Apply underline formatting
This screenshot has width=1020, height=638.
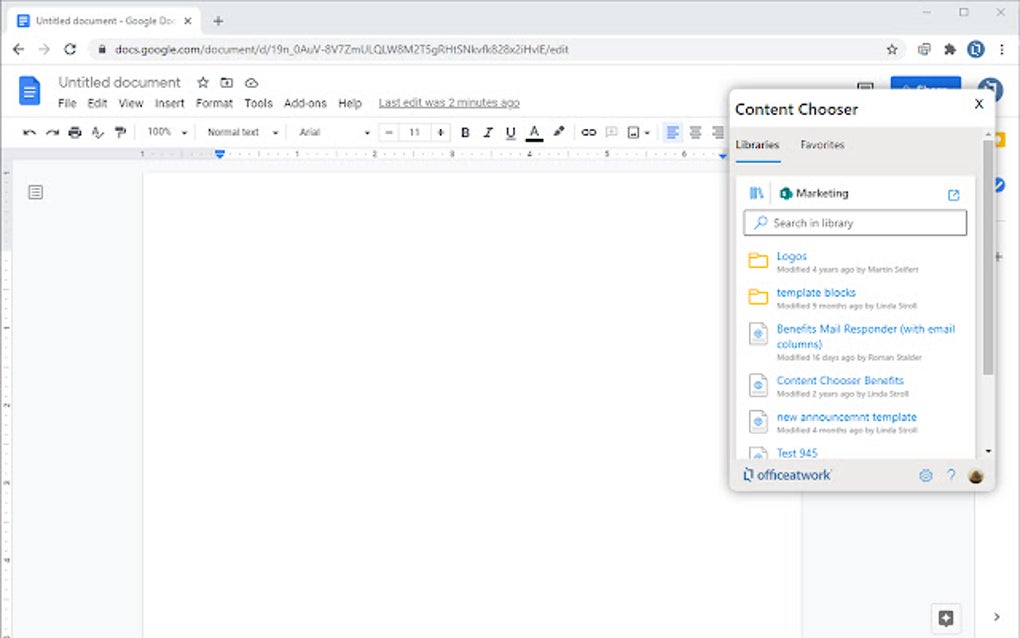click(510, 132)
